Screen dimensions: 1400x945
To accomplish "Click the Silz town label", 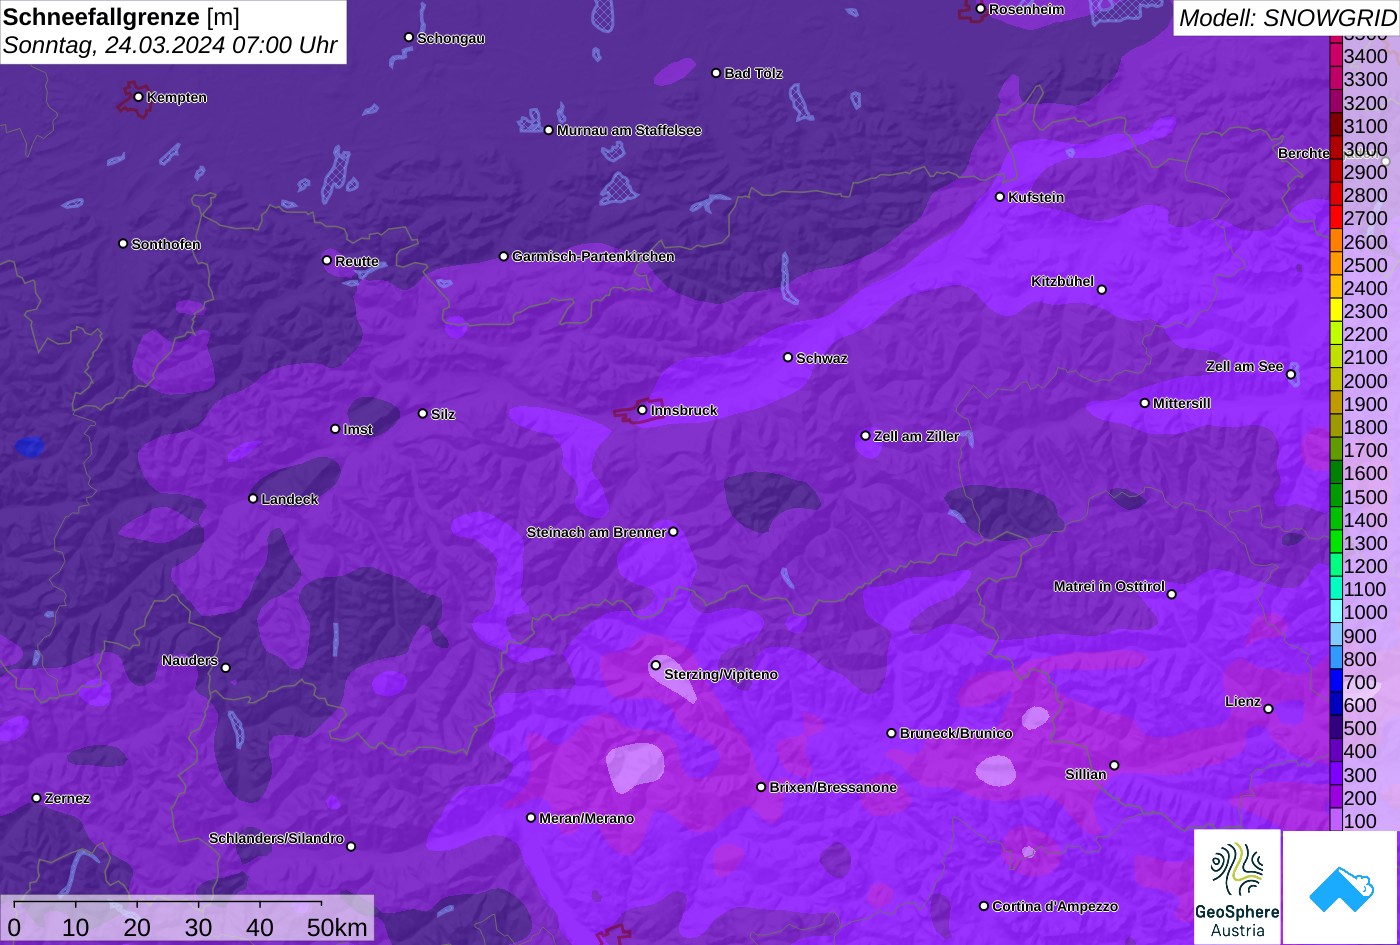I will 443,415.
